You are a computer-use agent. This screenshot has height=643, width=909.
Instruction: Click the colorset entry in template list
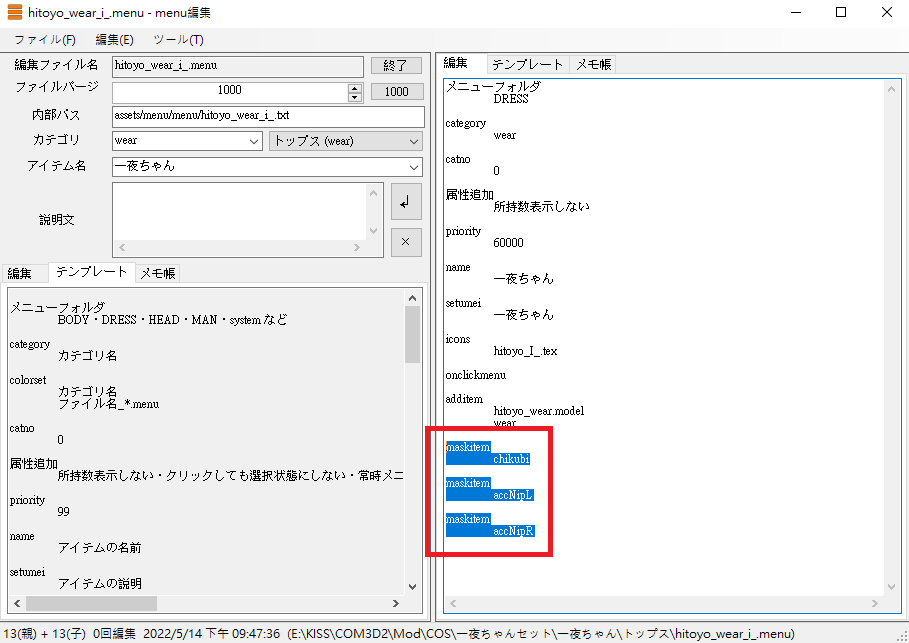28,380
